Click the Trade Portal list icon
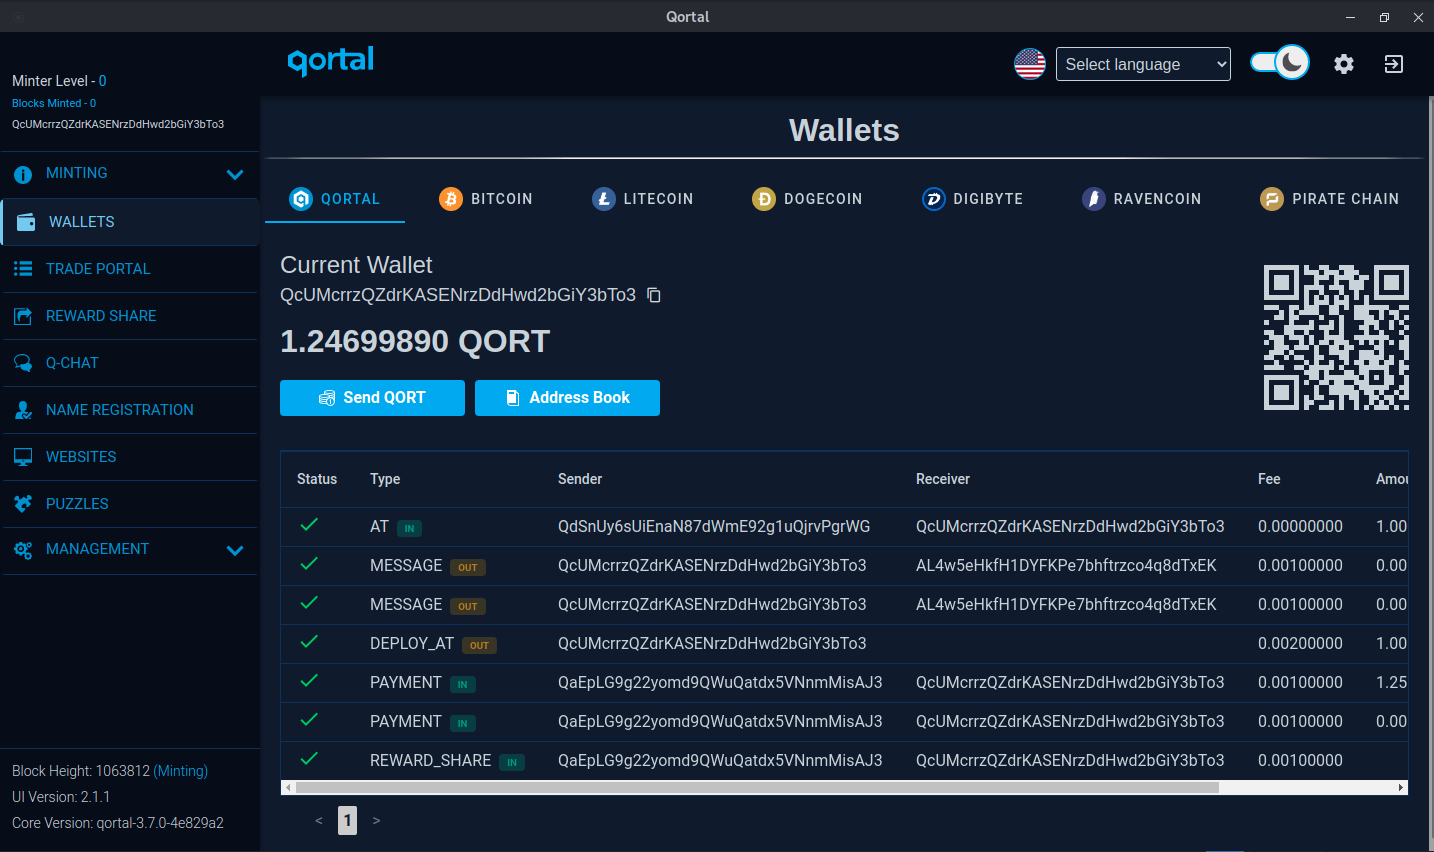The image size is (1434, 852). coord(23,269)
